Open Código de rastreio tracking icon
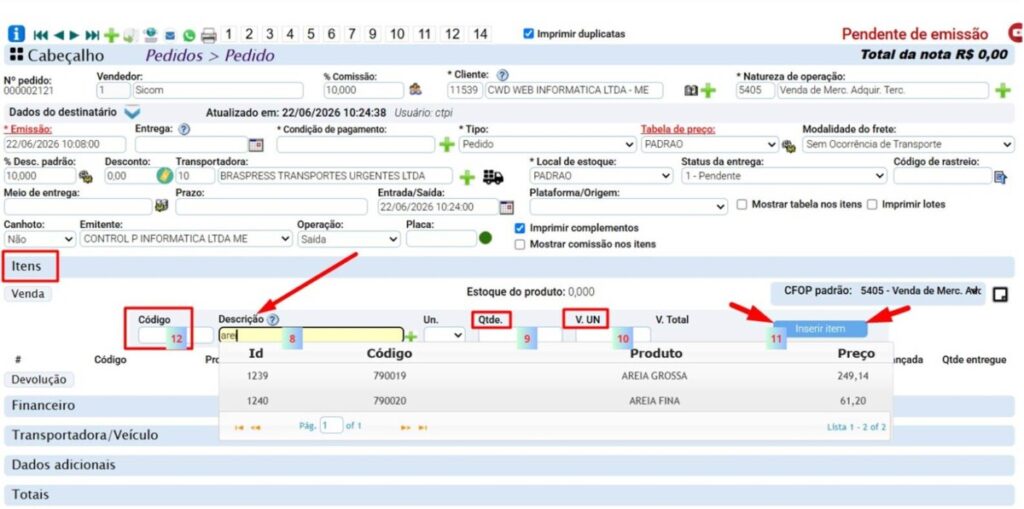 [x=1000, y=176]
